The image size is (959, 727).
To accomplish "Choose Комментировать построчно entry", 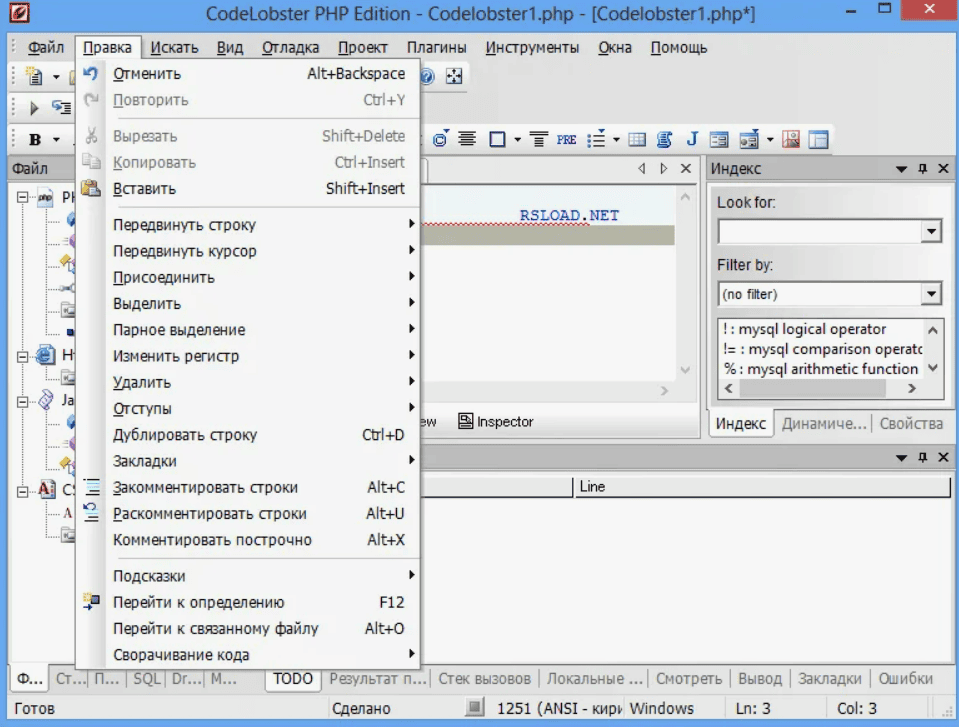I will [248, 540].
